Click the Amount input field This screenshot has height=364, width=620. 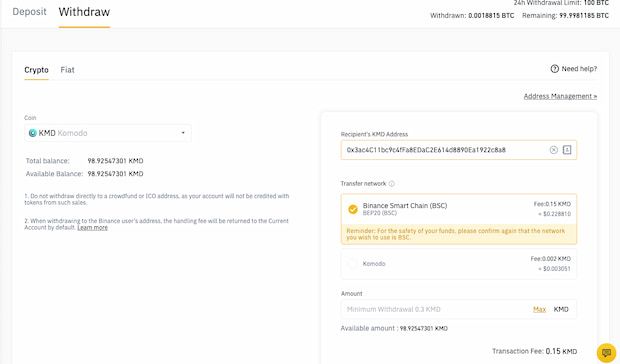coord(459,309)
